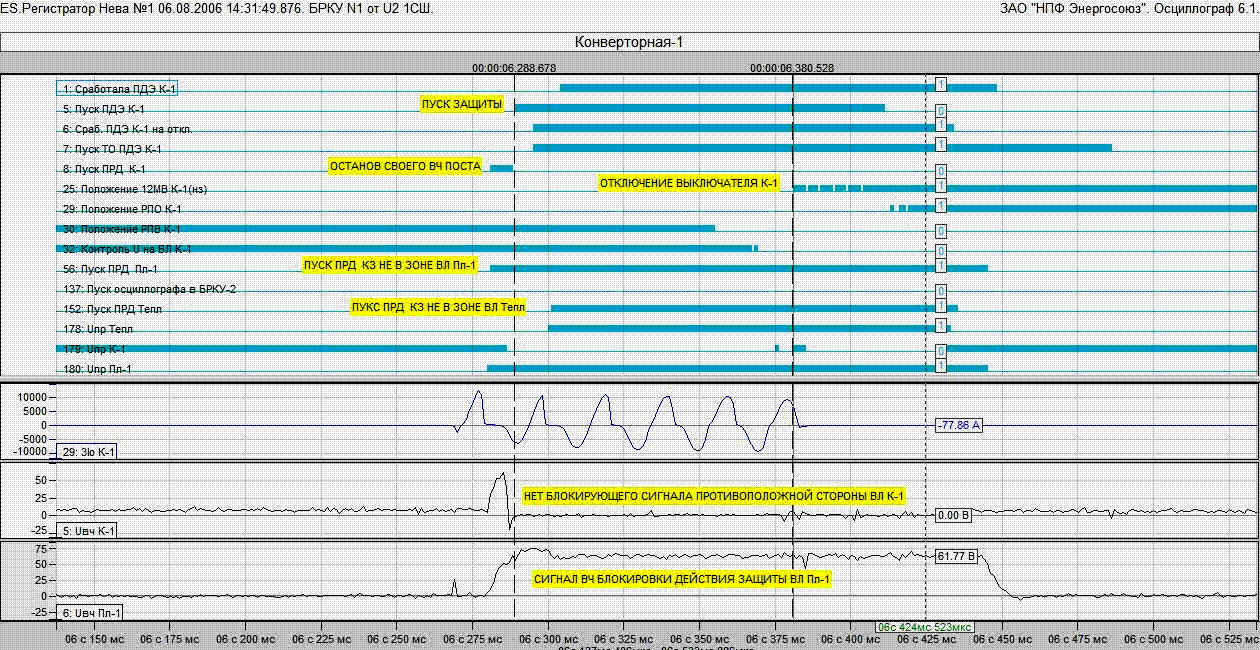The height and width of the screenshot is (650, 1260).
Task: Click signal label '7: Пуск ТО ПДЭ К-1'
Action: [x=111, y=149]
